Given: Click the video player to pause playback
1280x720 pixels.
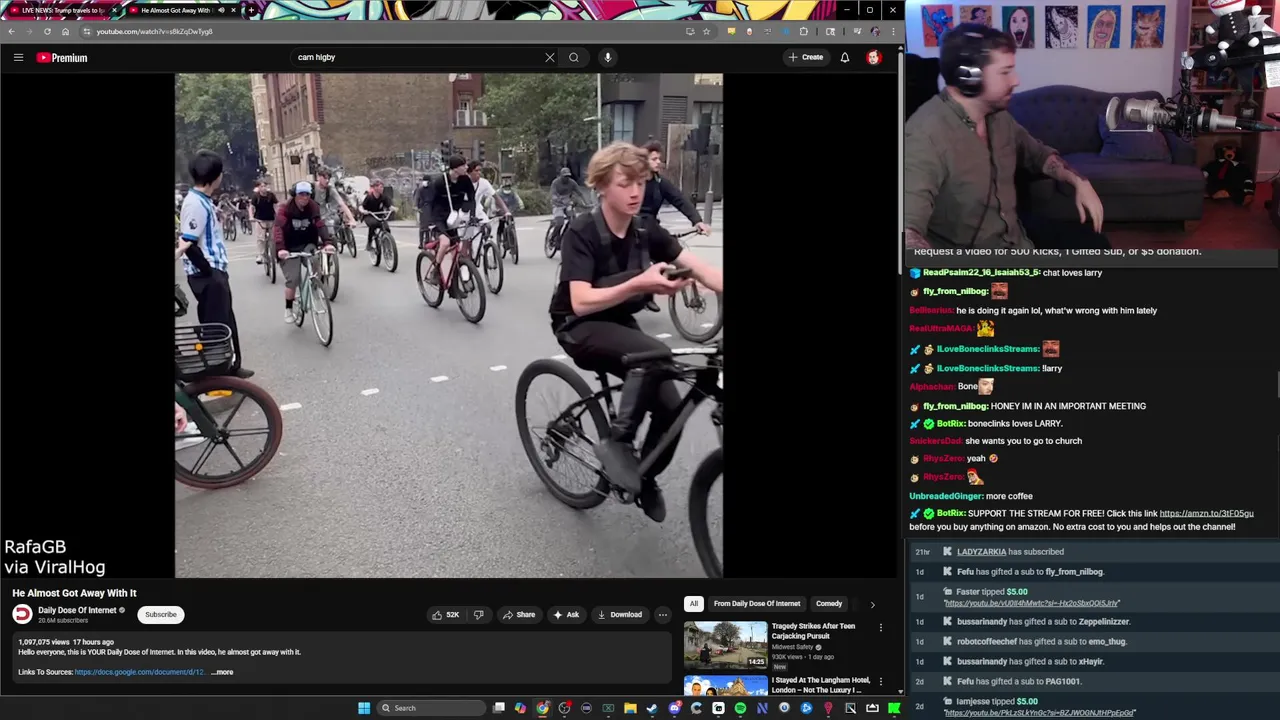Looking at the screenshot, I should (448, 325).
